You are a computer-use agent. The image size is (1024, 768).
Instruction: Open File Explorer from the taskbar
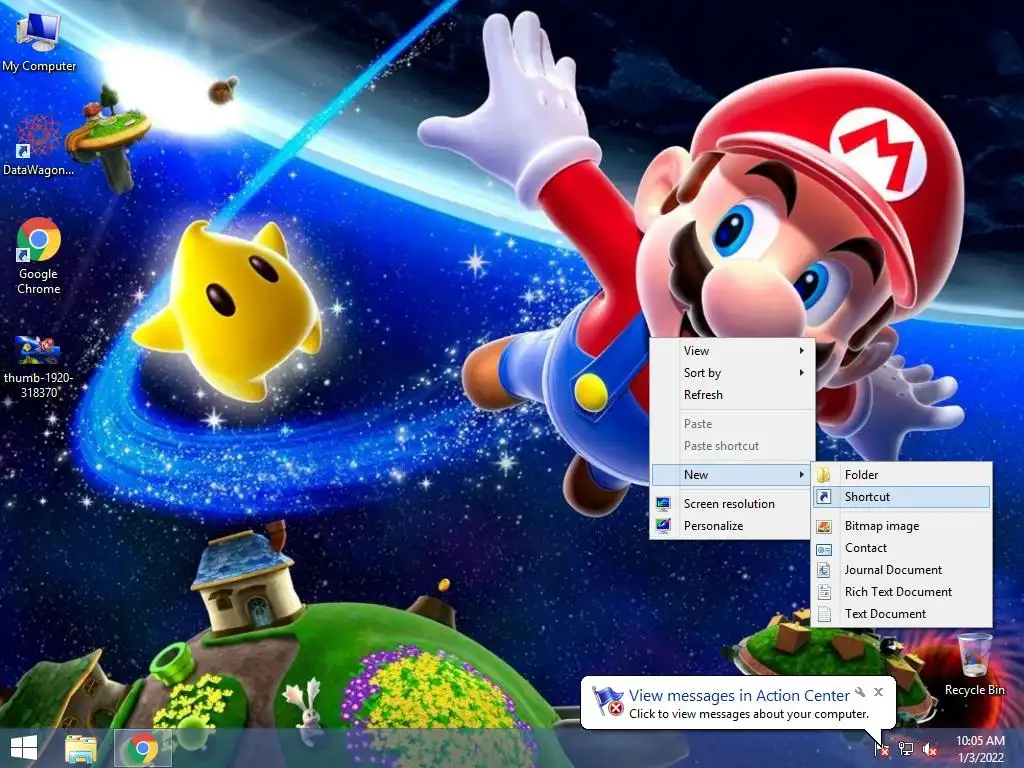pyautogui.click(x=81, y=748)
